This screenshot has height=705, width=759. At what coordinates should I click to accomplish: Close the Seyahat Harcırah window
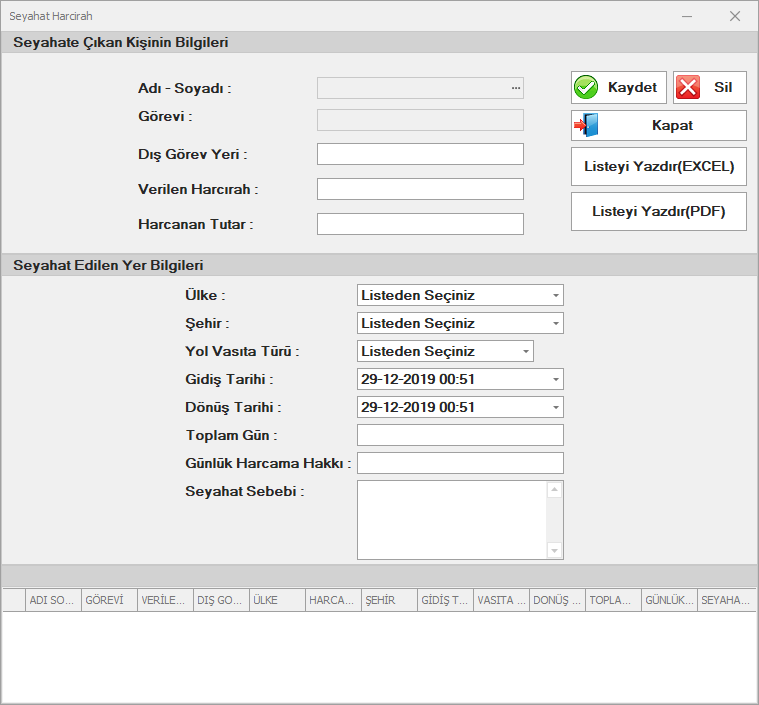tap(735, 16)
